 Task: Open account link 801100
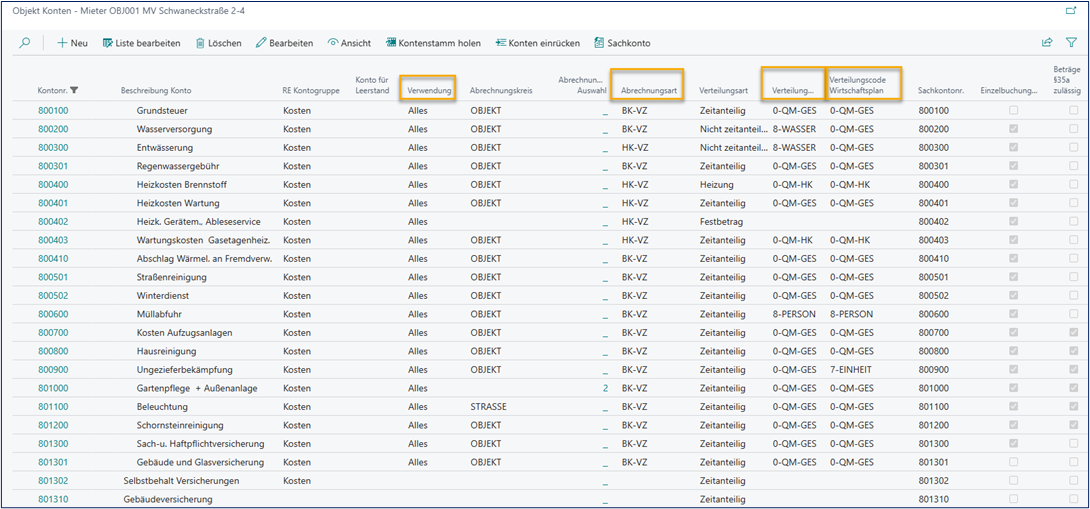pyautogui.click(x=53, y=406)
